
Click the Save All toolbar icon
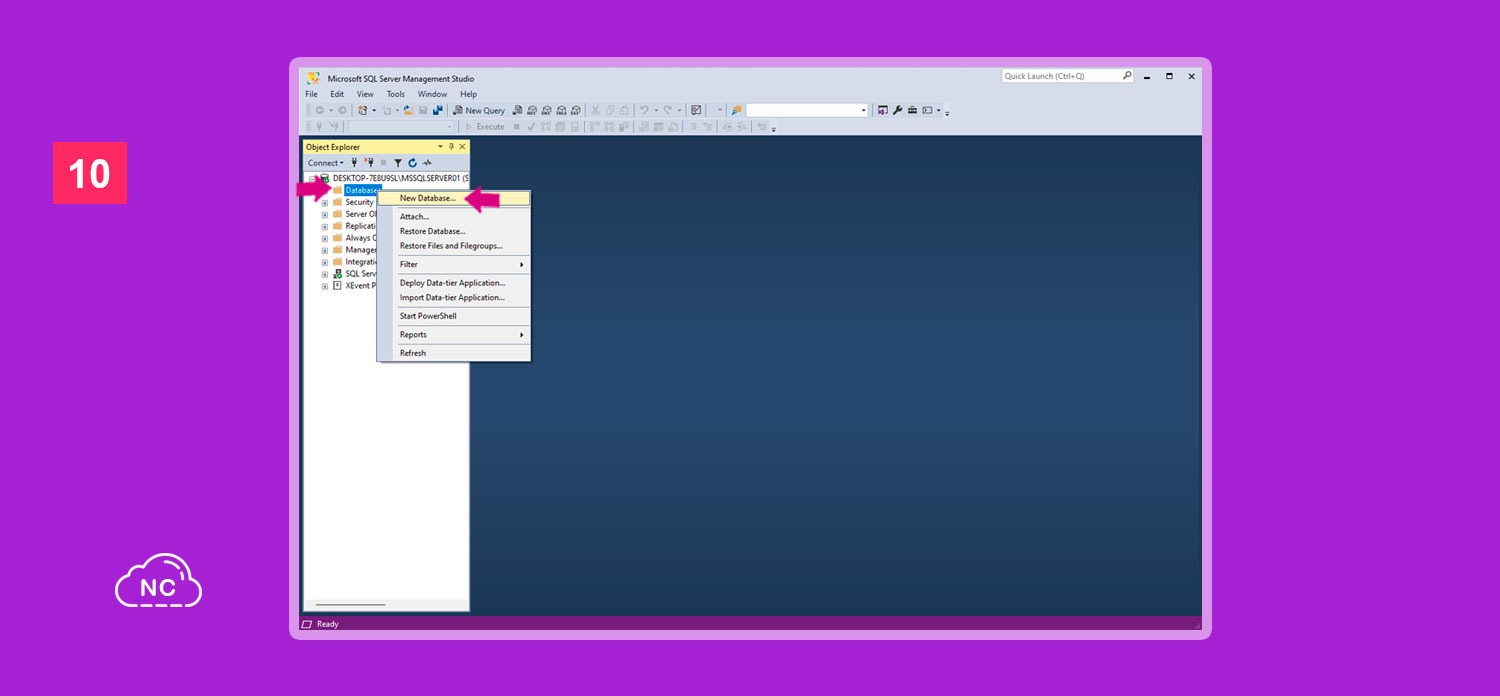tap(439, 110)
